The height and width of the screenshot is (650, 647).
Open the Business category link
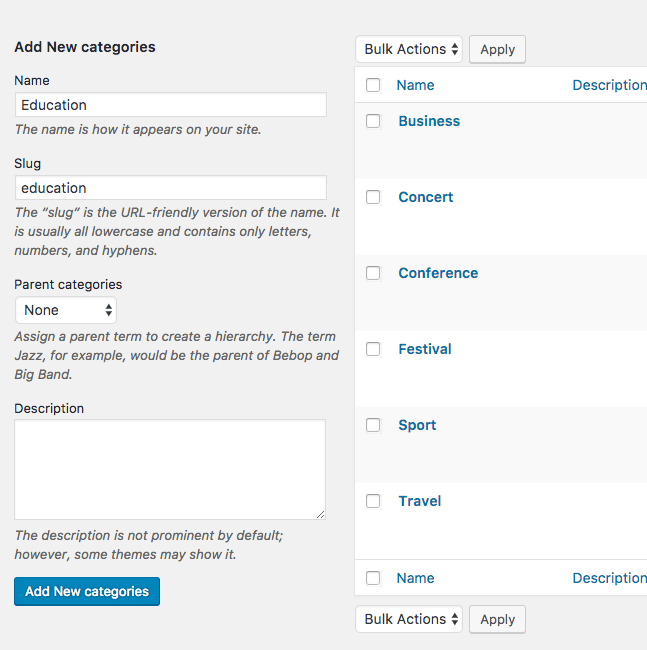429,121
